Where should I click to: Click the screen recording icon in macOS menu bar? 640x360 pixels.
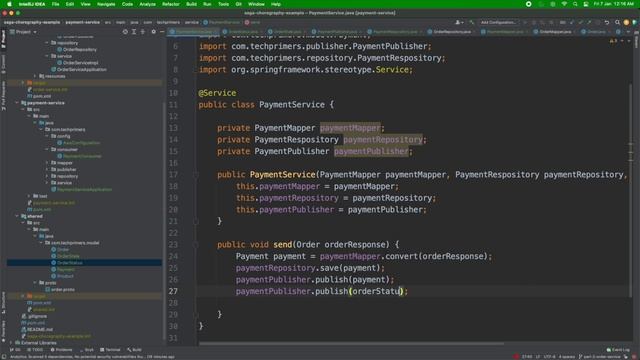coord(529,4)
